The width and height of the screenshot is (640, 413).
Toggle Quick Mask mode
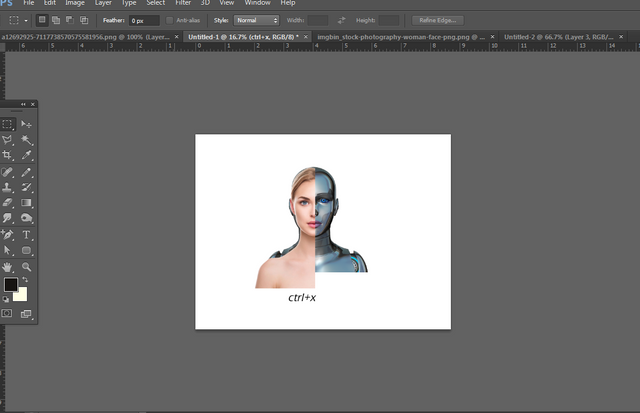click(8, 313)
